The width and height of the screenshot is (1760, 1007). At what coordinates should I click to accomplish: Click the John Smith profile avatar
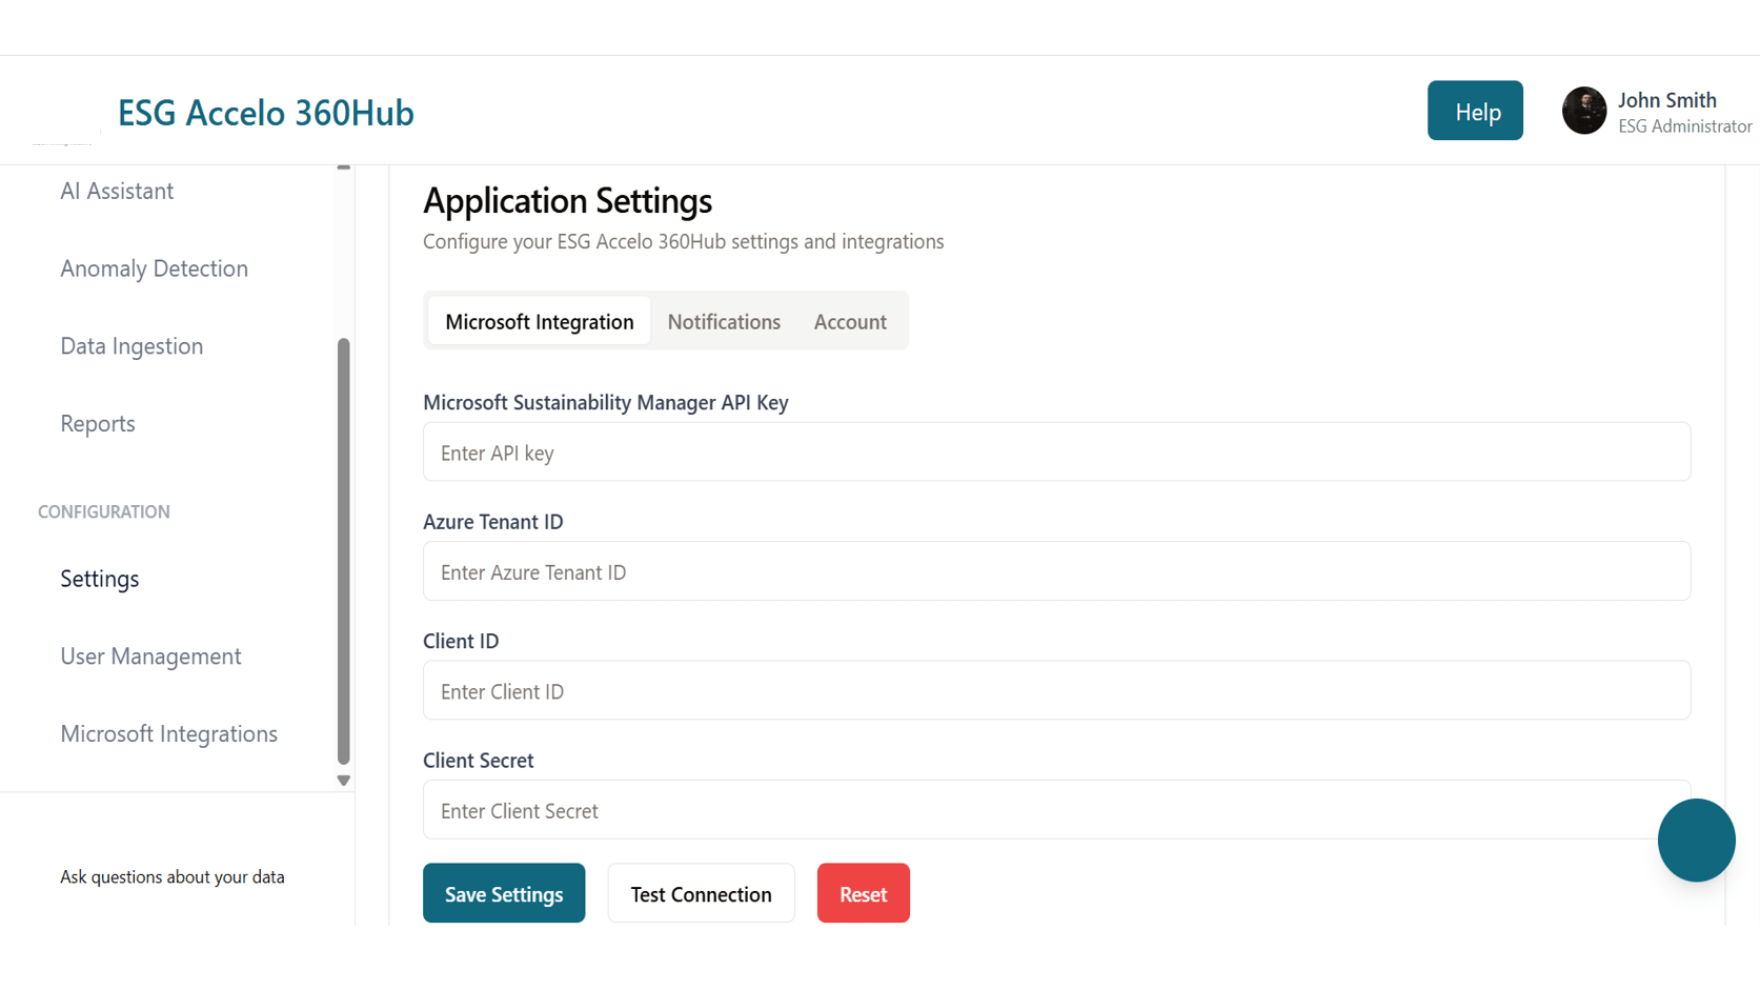pos(1584,110)
